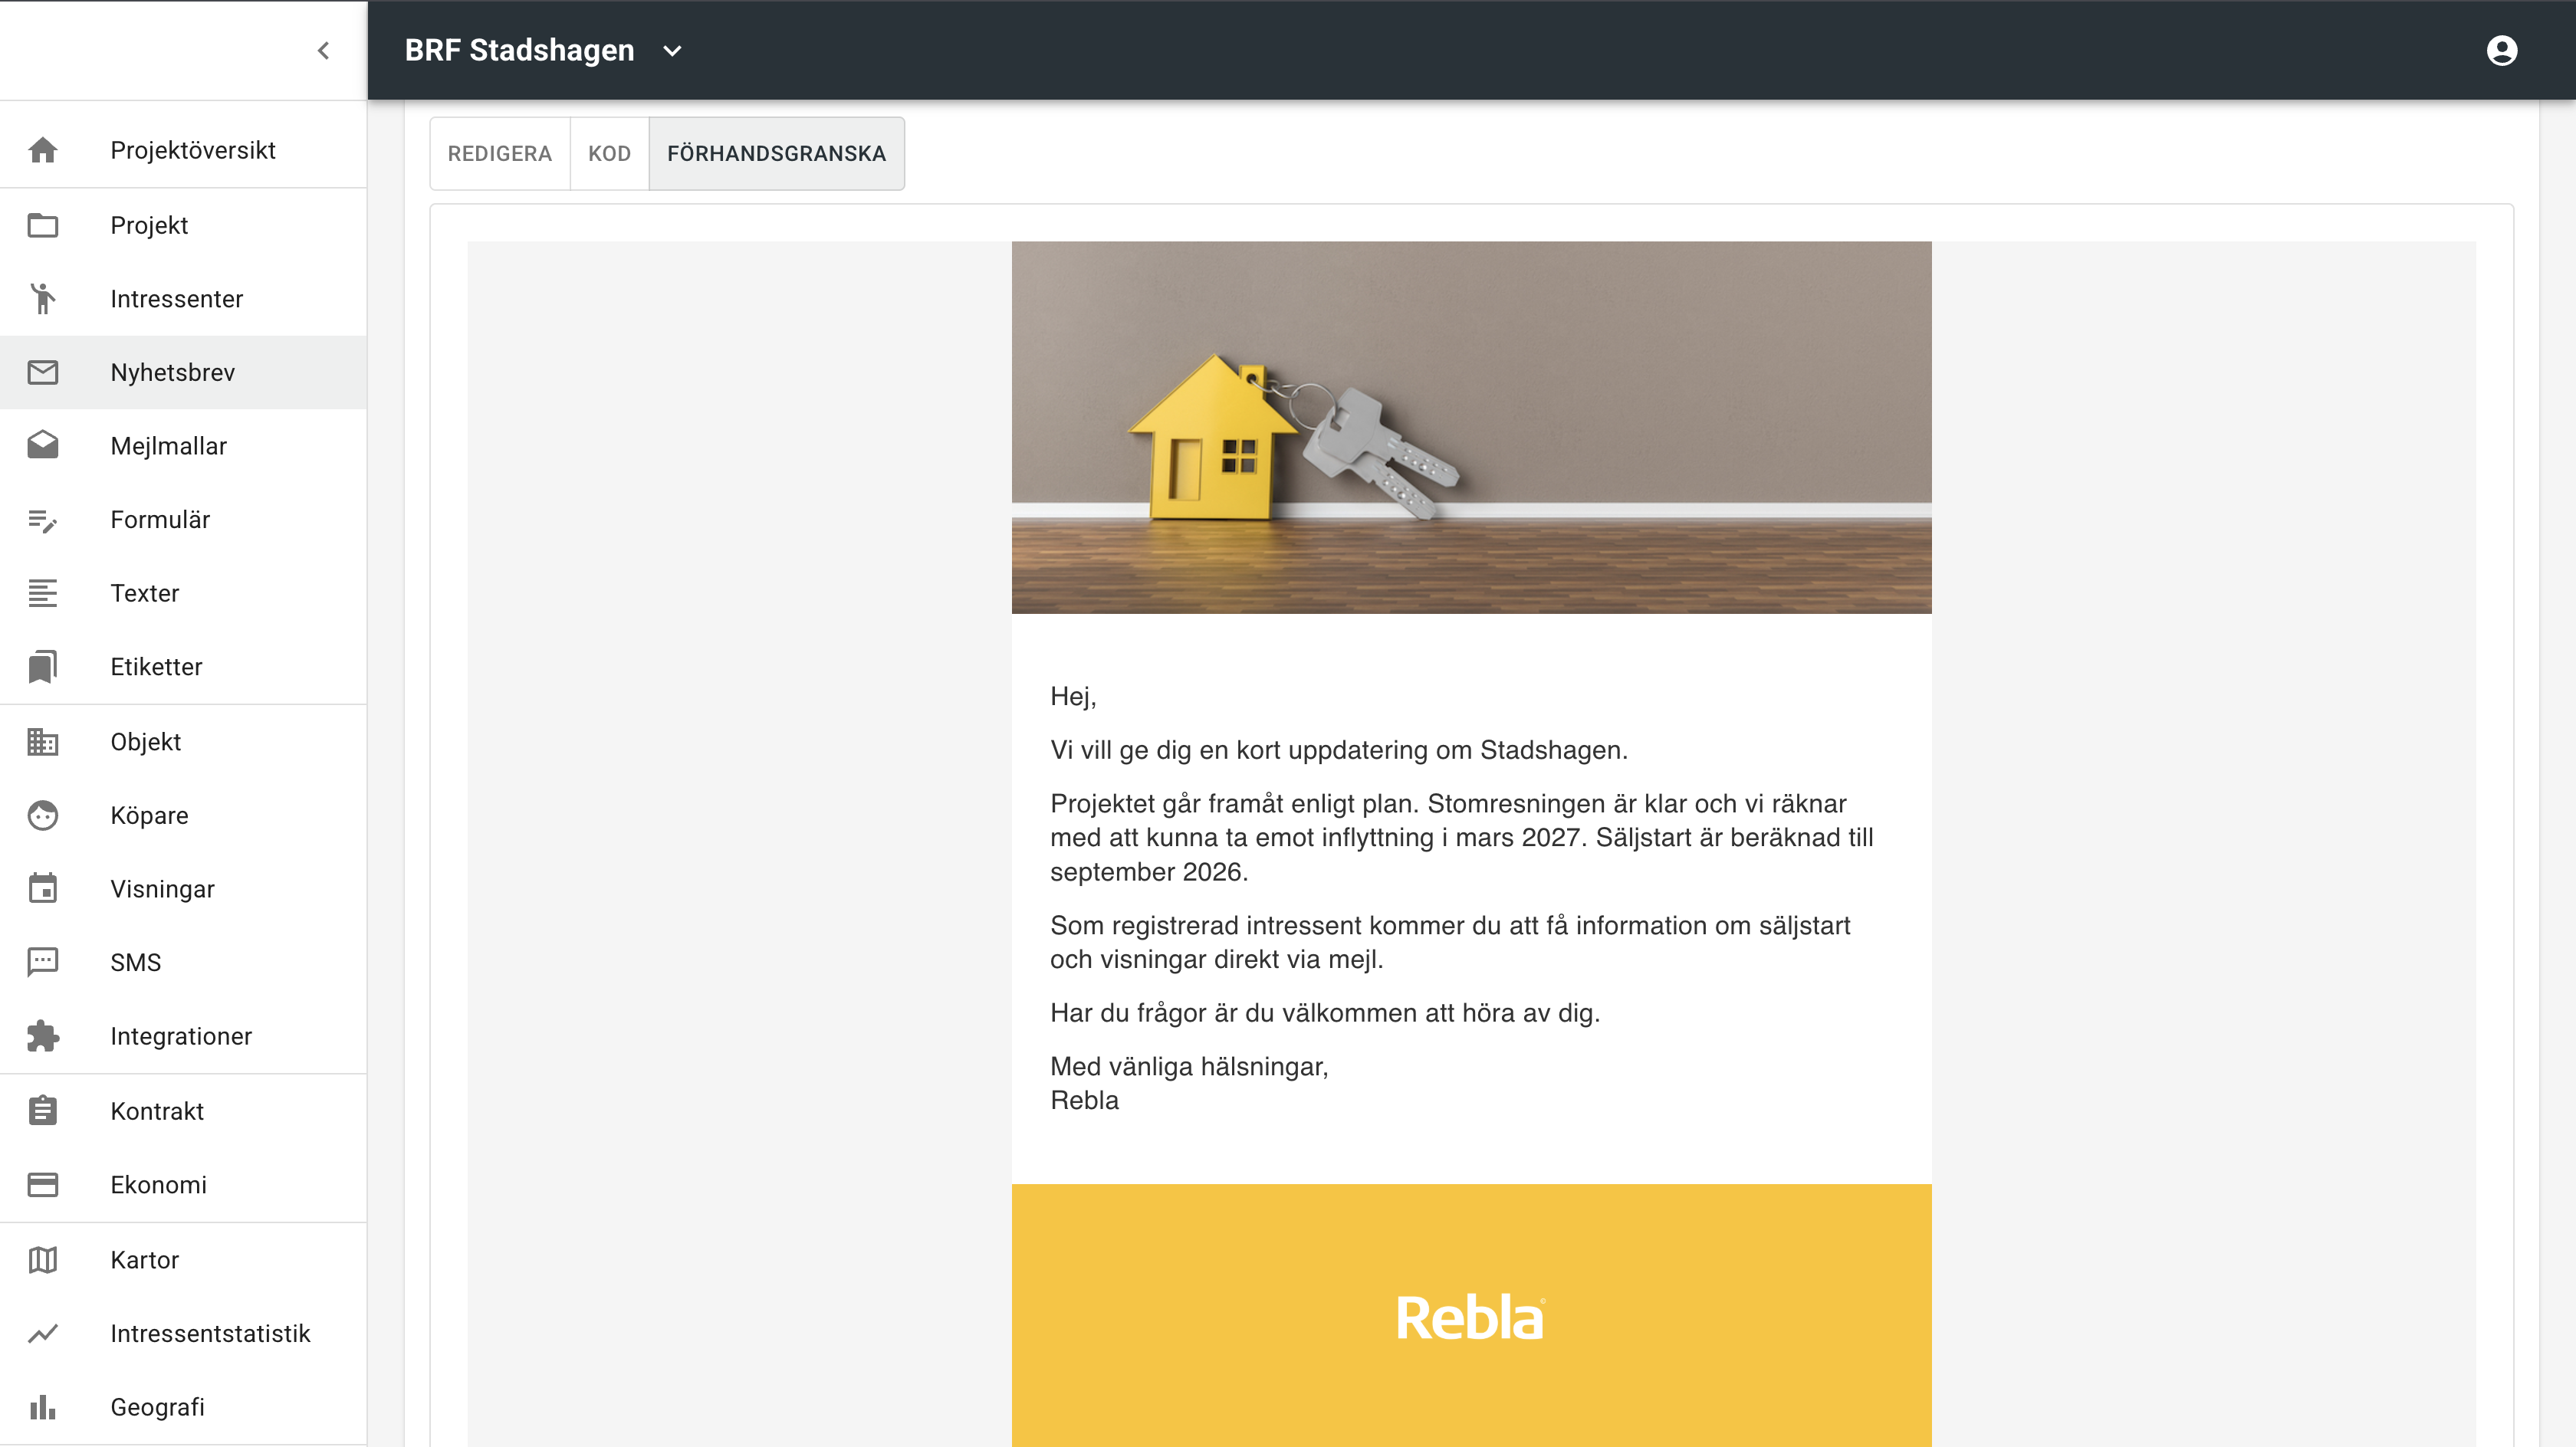Go to Intressentstatistik in the sidebar
The image size is (2576, 1447).
pos(210,1333)
